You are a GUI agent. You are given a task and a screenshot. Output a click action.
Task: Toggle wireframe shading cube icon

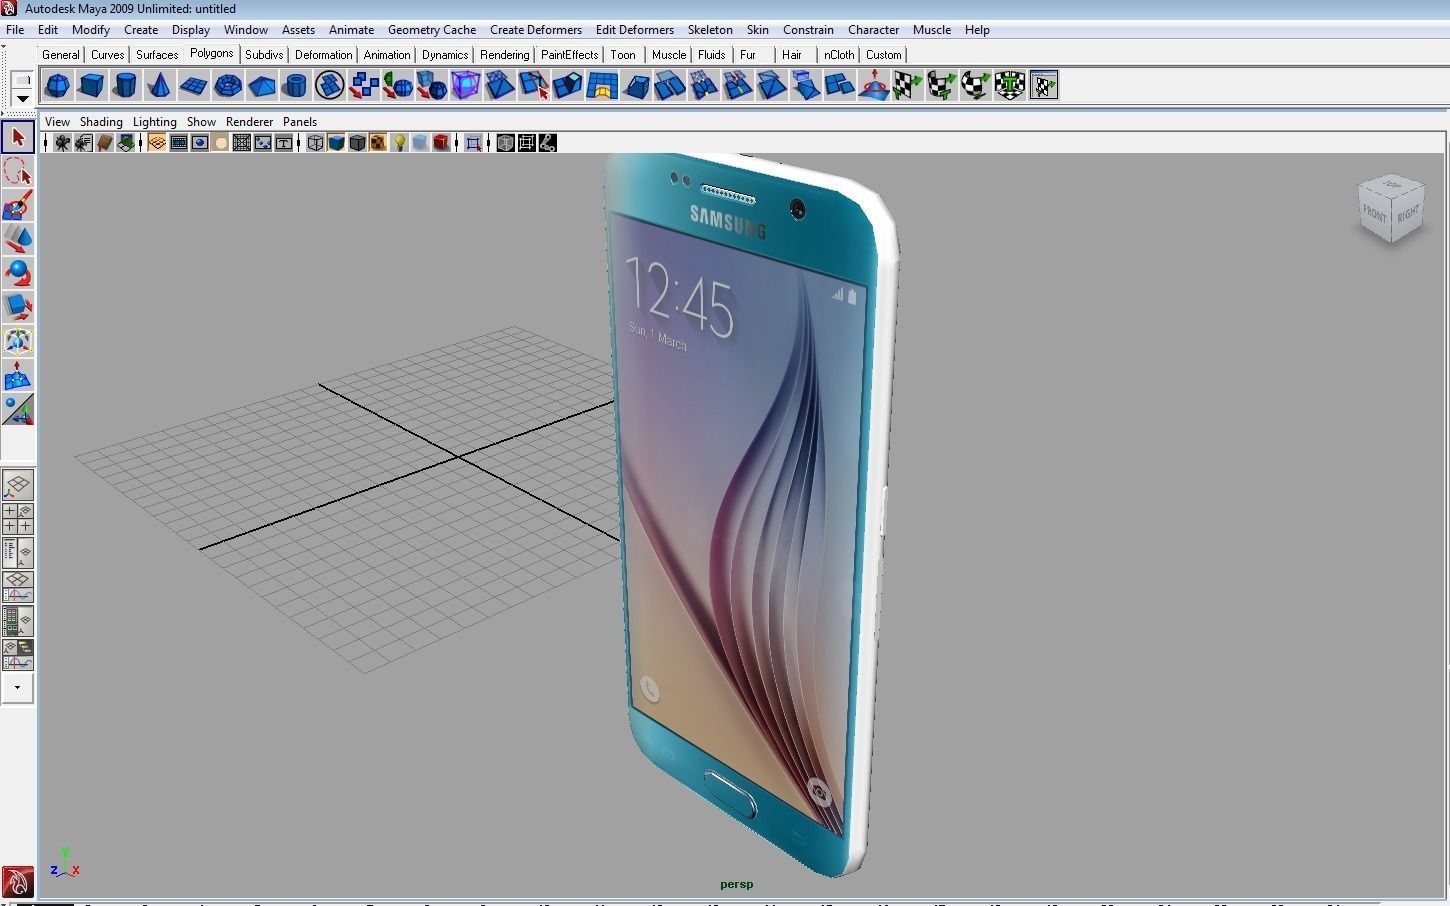[x=315, y=143]
